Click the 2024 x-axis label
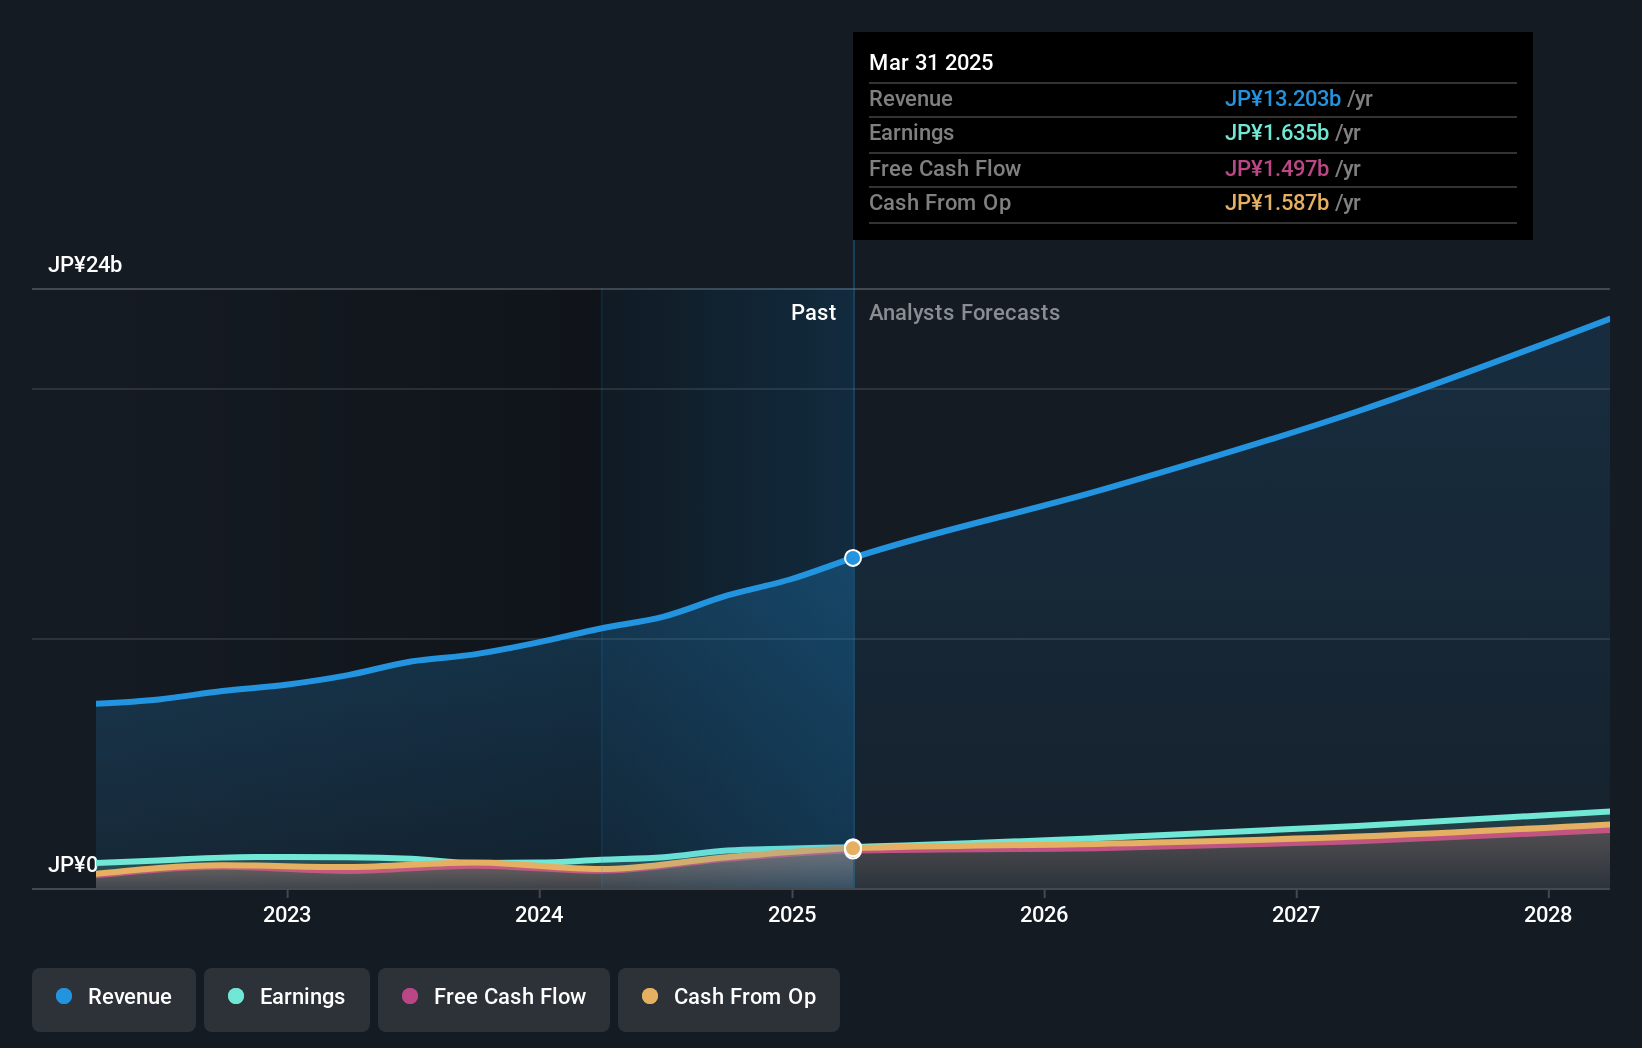The width and height of the screenshot is (1642, 1048). click(539, 914)
